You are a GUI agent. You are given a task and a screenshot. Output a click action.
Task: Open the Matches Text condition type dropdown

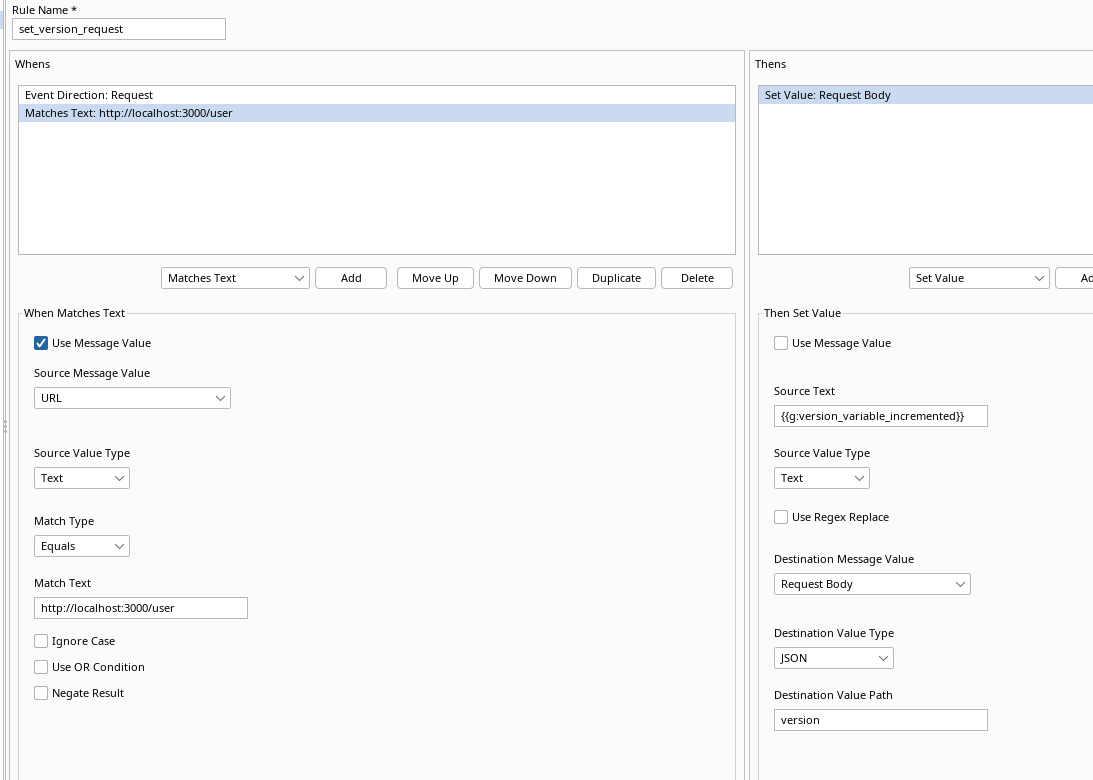tap(234, 278)
